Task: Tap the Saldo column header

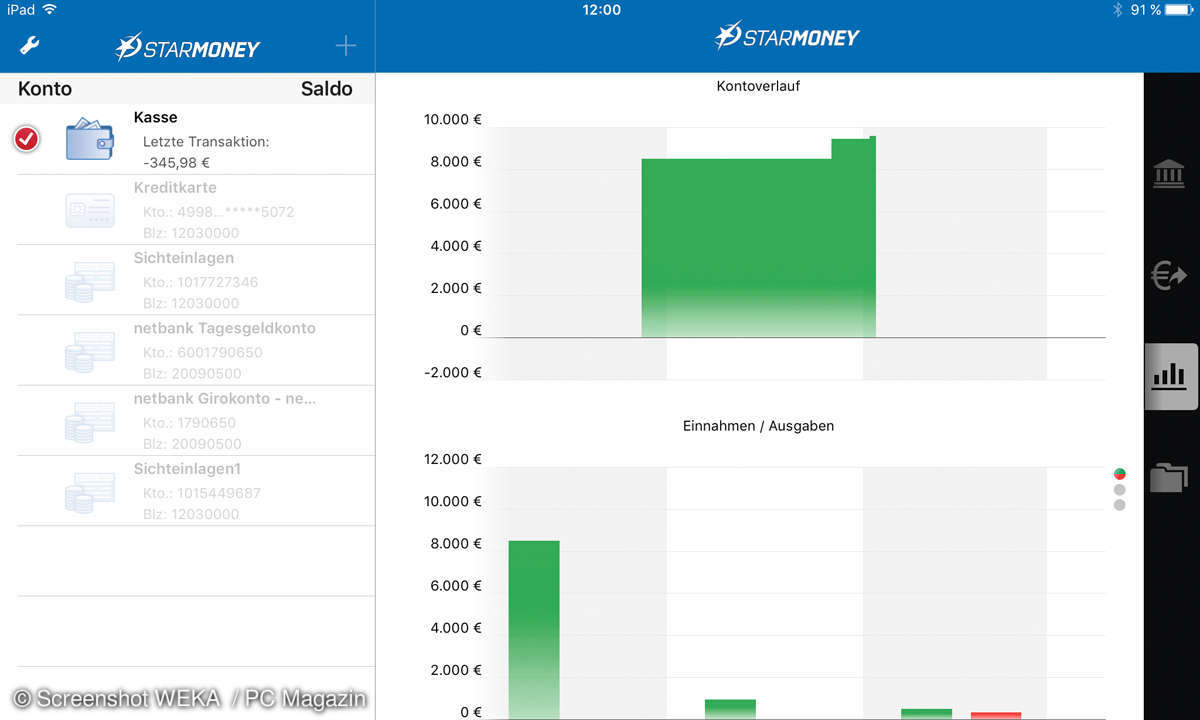Action: tap(327, 88)
